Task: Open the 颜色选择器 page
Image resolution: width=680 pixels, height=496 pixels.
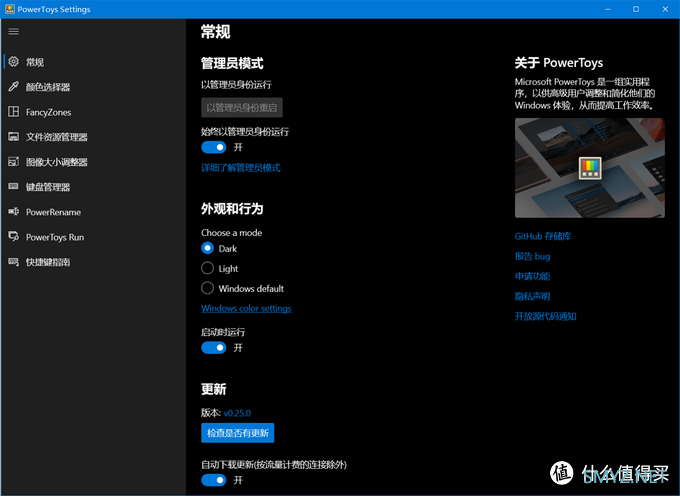Action: [93, 87]
